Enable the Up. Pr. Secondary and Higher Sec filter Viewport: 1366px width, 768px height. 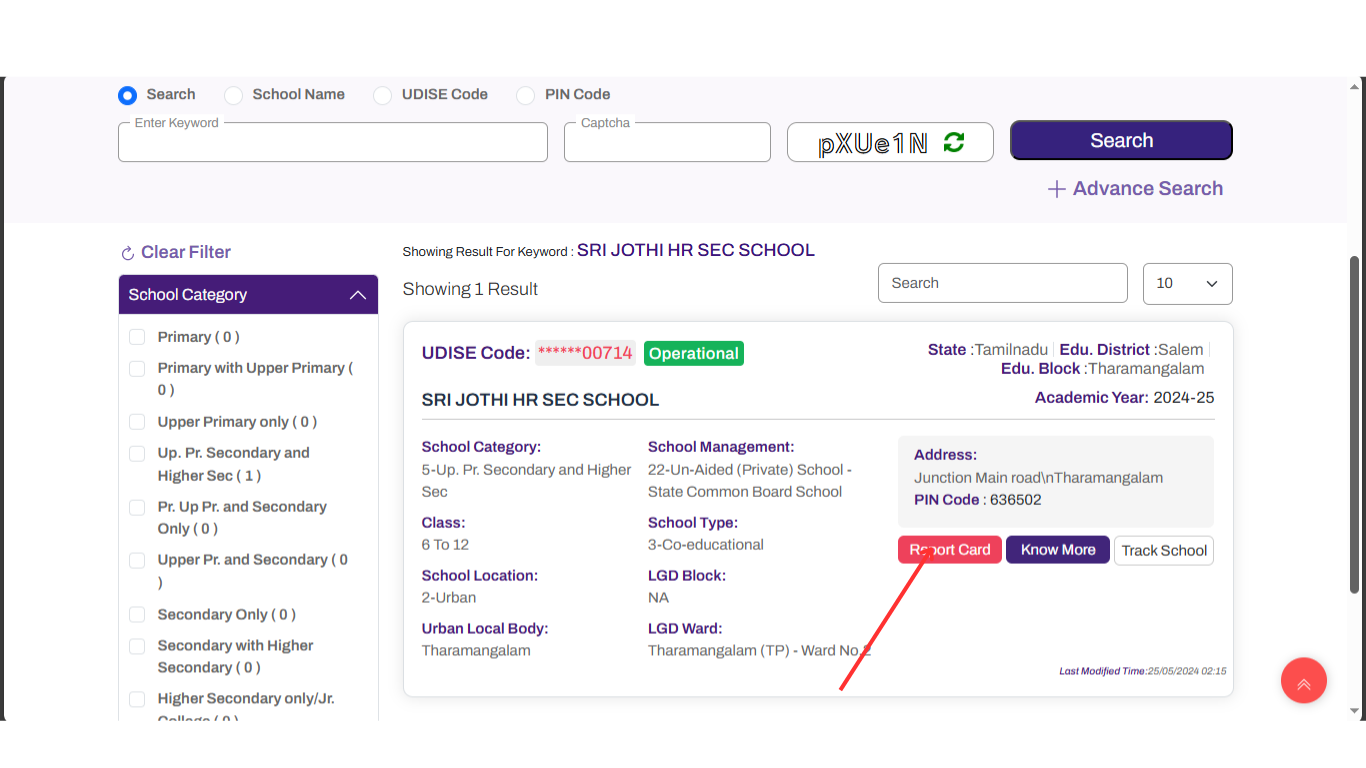(137, 453)
